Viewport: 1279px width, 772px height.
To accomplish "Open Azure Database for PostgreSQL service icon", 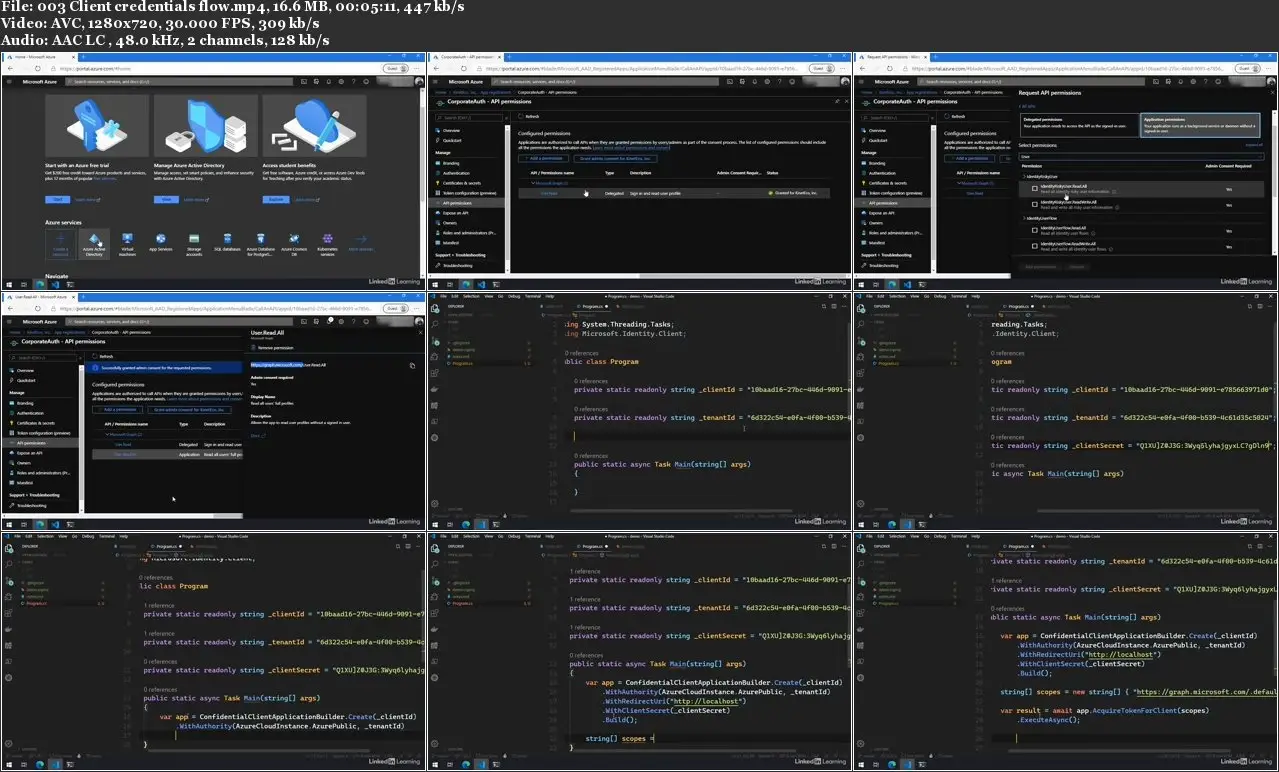I will click(260, 243).
